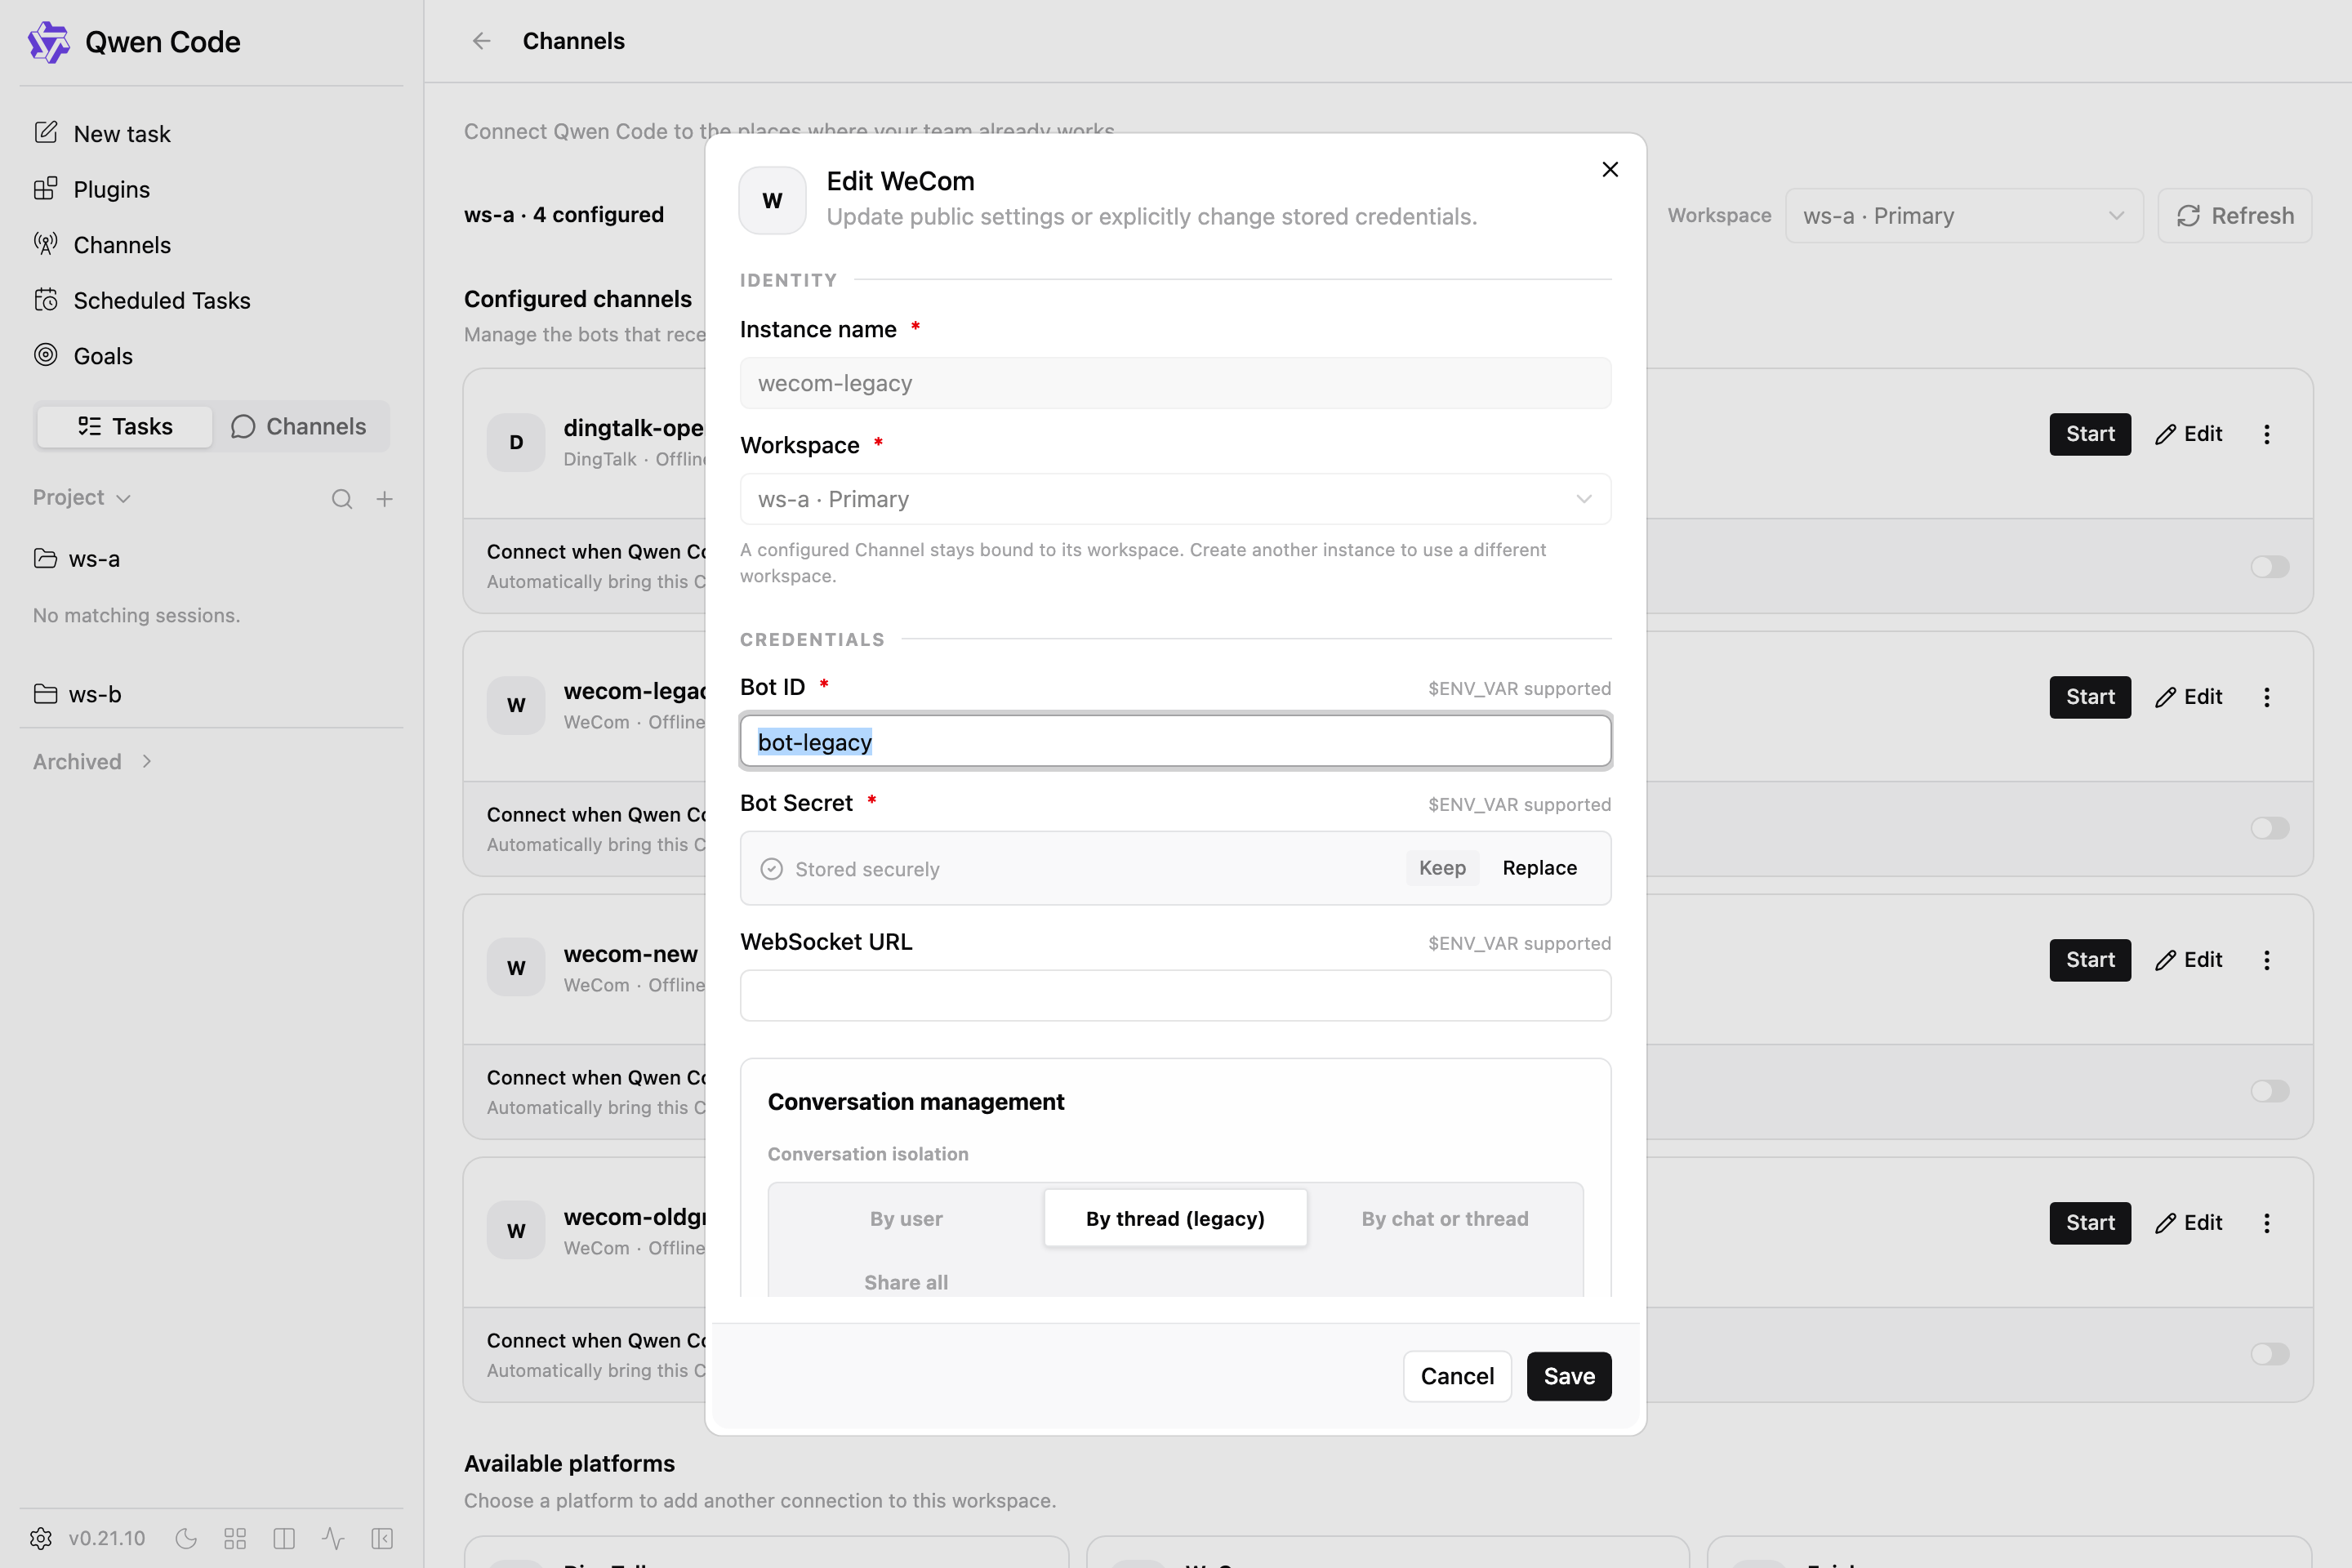This screenshot has height=1568, width=2352.
Task: Open more options for dingtalk channel
Action: (x=2267, y=434)
